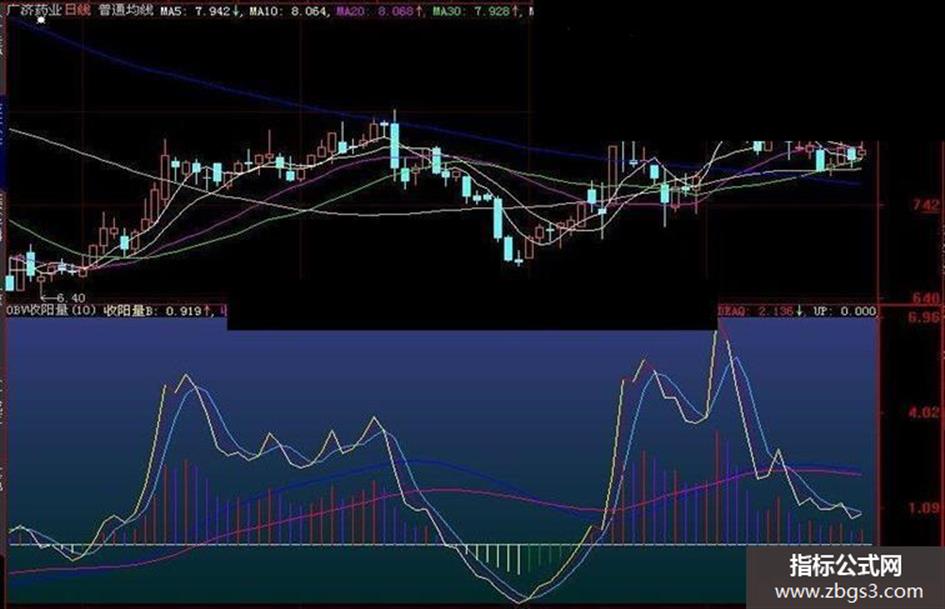The width and height of the screenshot is (945, 609).
Task: Click the 6.40 price axis label
Action: click(x=926, y=298)
